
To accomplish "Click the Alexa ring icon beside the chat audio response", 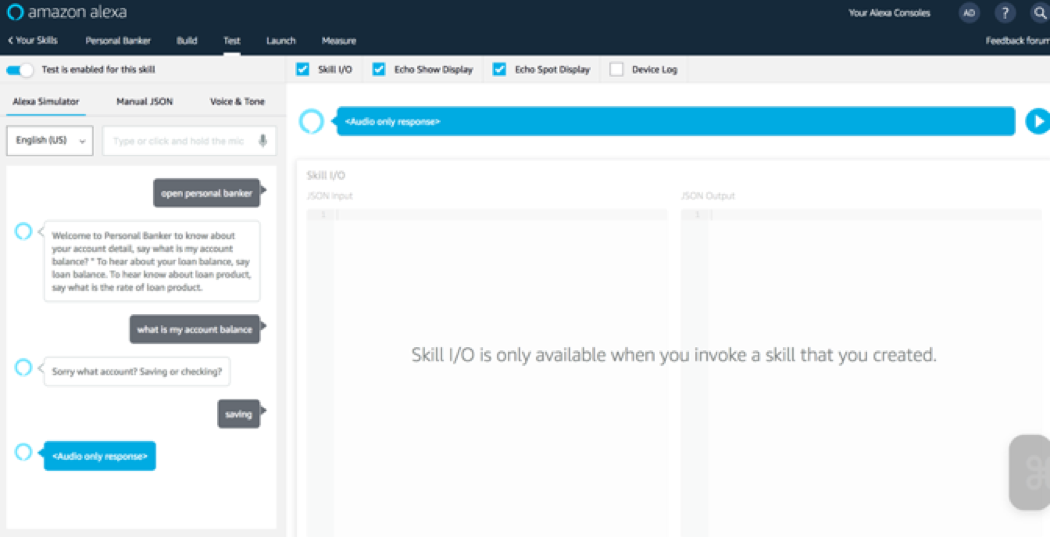I will point(23,452).
